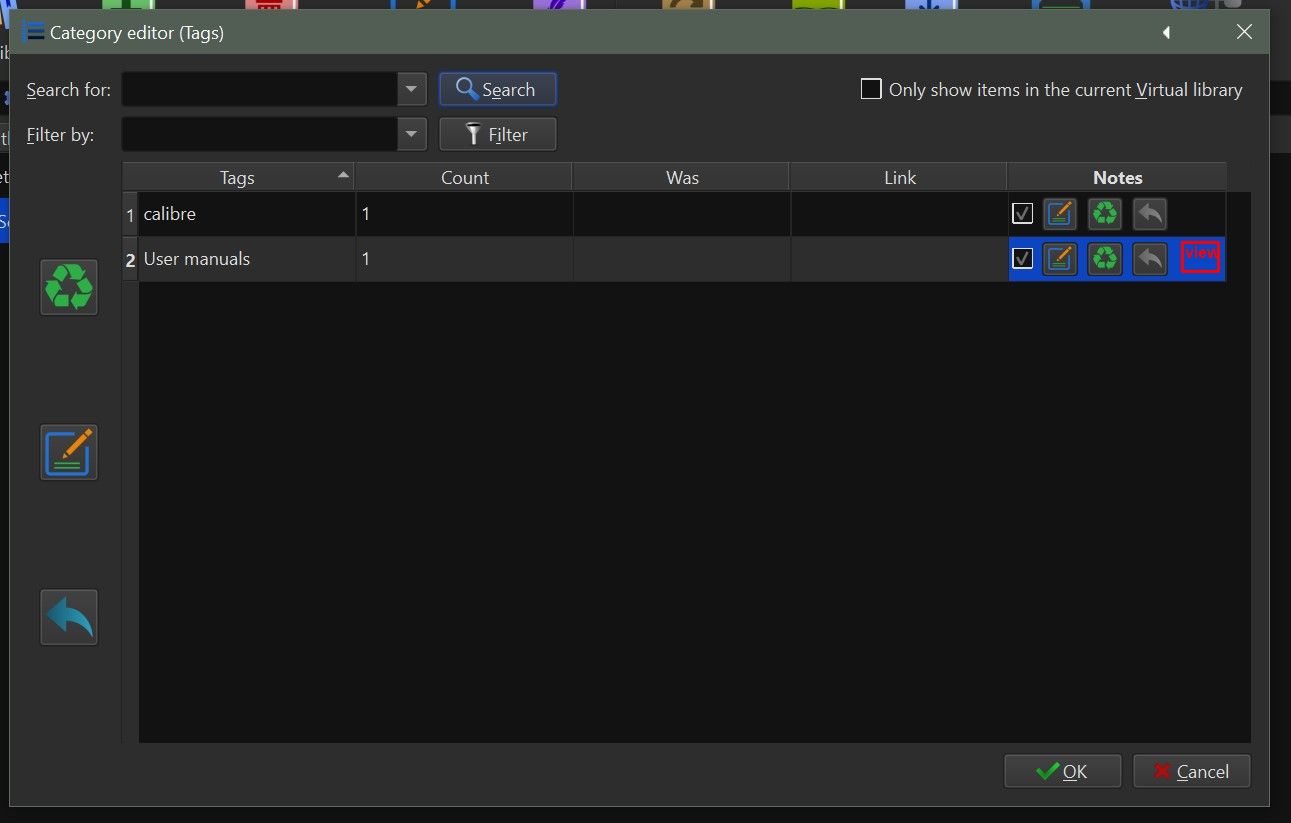Delete the note in the User manuals row
1291x823 pixels.
1105,259
